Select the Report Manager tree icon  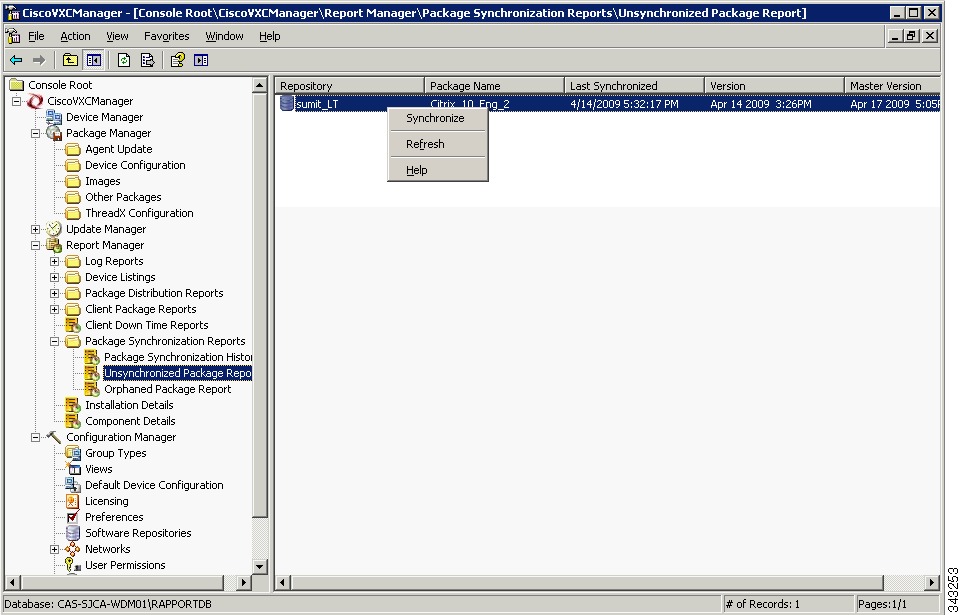pos(54,245)
